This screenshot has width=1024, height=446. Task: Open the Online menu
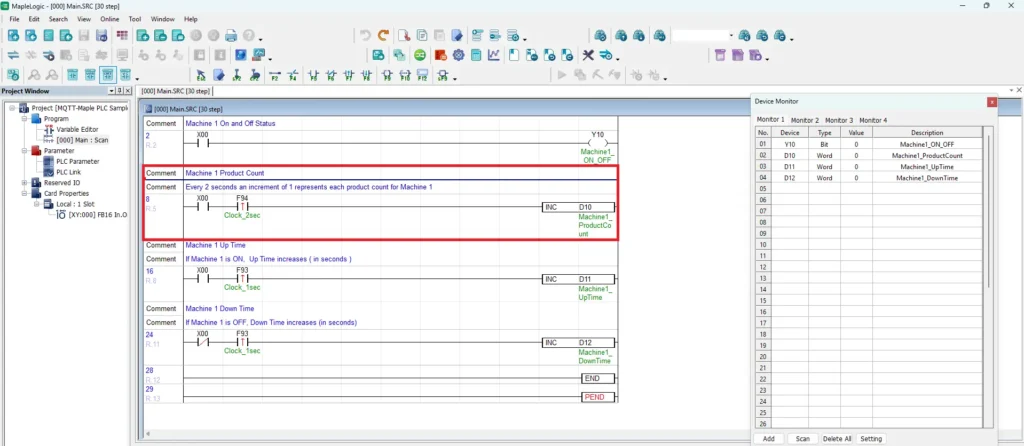(x=110, y=19)
